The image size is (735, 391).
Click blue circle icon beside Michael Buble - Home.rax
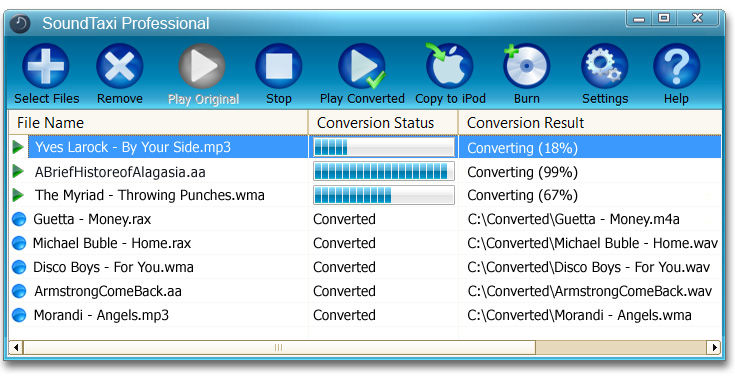coord(19,243)
